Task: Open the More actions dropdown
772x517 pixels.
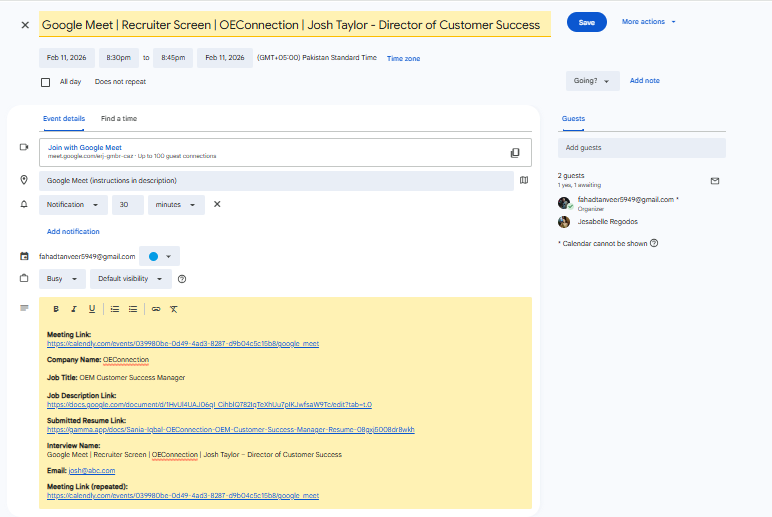Action: [648, 22]
